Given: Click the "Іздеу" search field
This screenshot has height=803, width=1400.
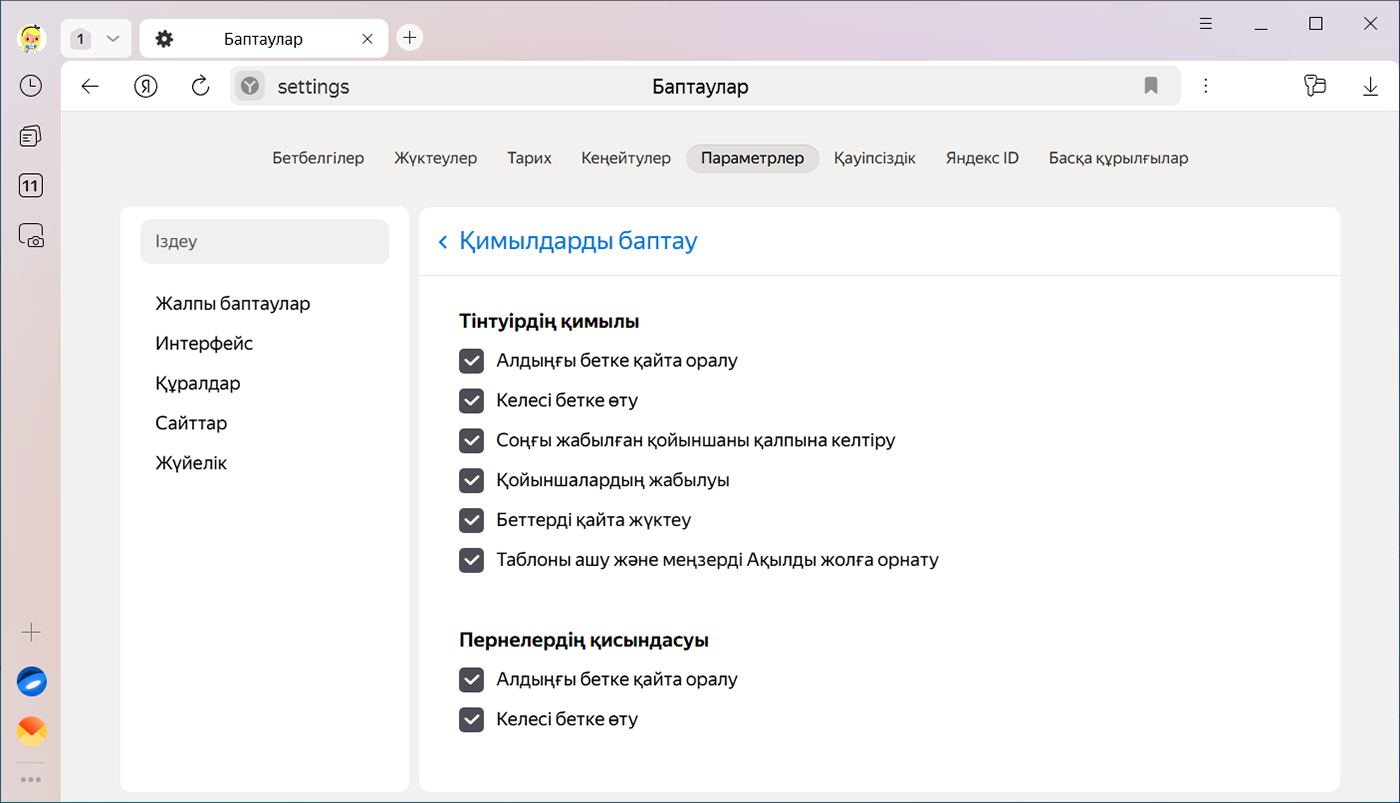Looking at the screenshot, I should click(x=264, y=242).
